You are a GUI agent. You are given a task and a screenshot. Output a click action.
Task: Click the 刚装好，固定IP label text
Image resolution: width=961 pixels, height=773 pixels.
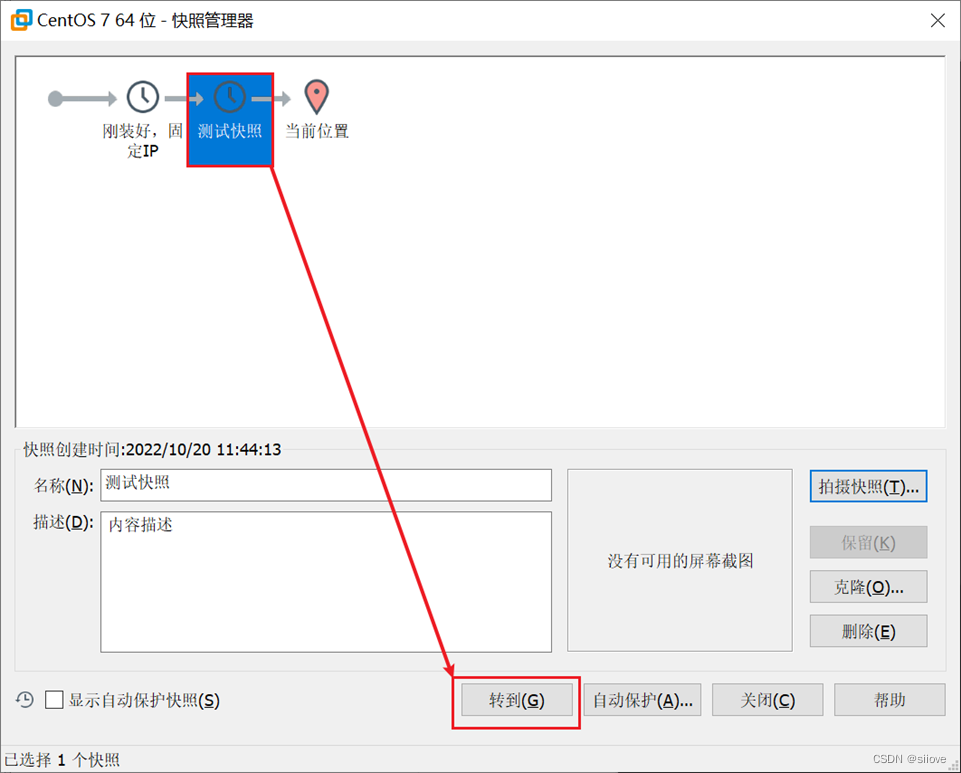[143, 140]
